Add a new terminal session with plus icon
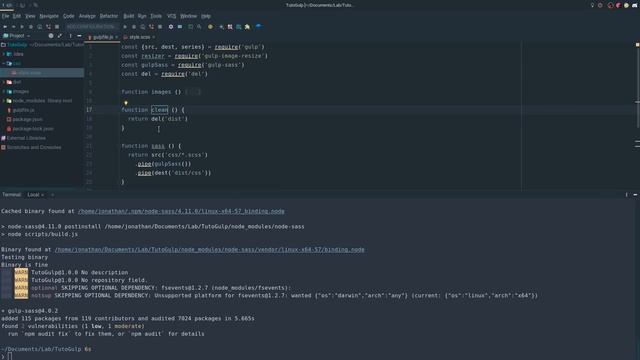This screenshot has width=640, height=360. (52, 195)
